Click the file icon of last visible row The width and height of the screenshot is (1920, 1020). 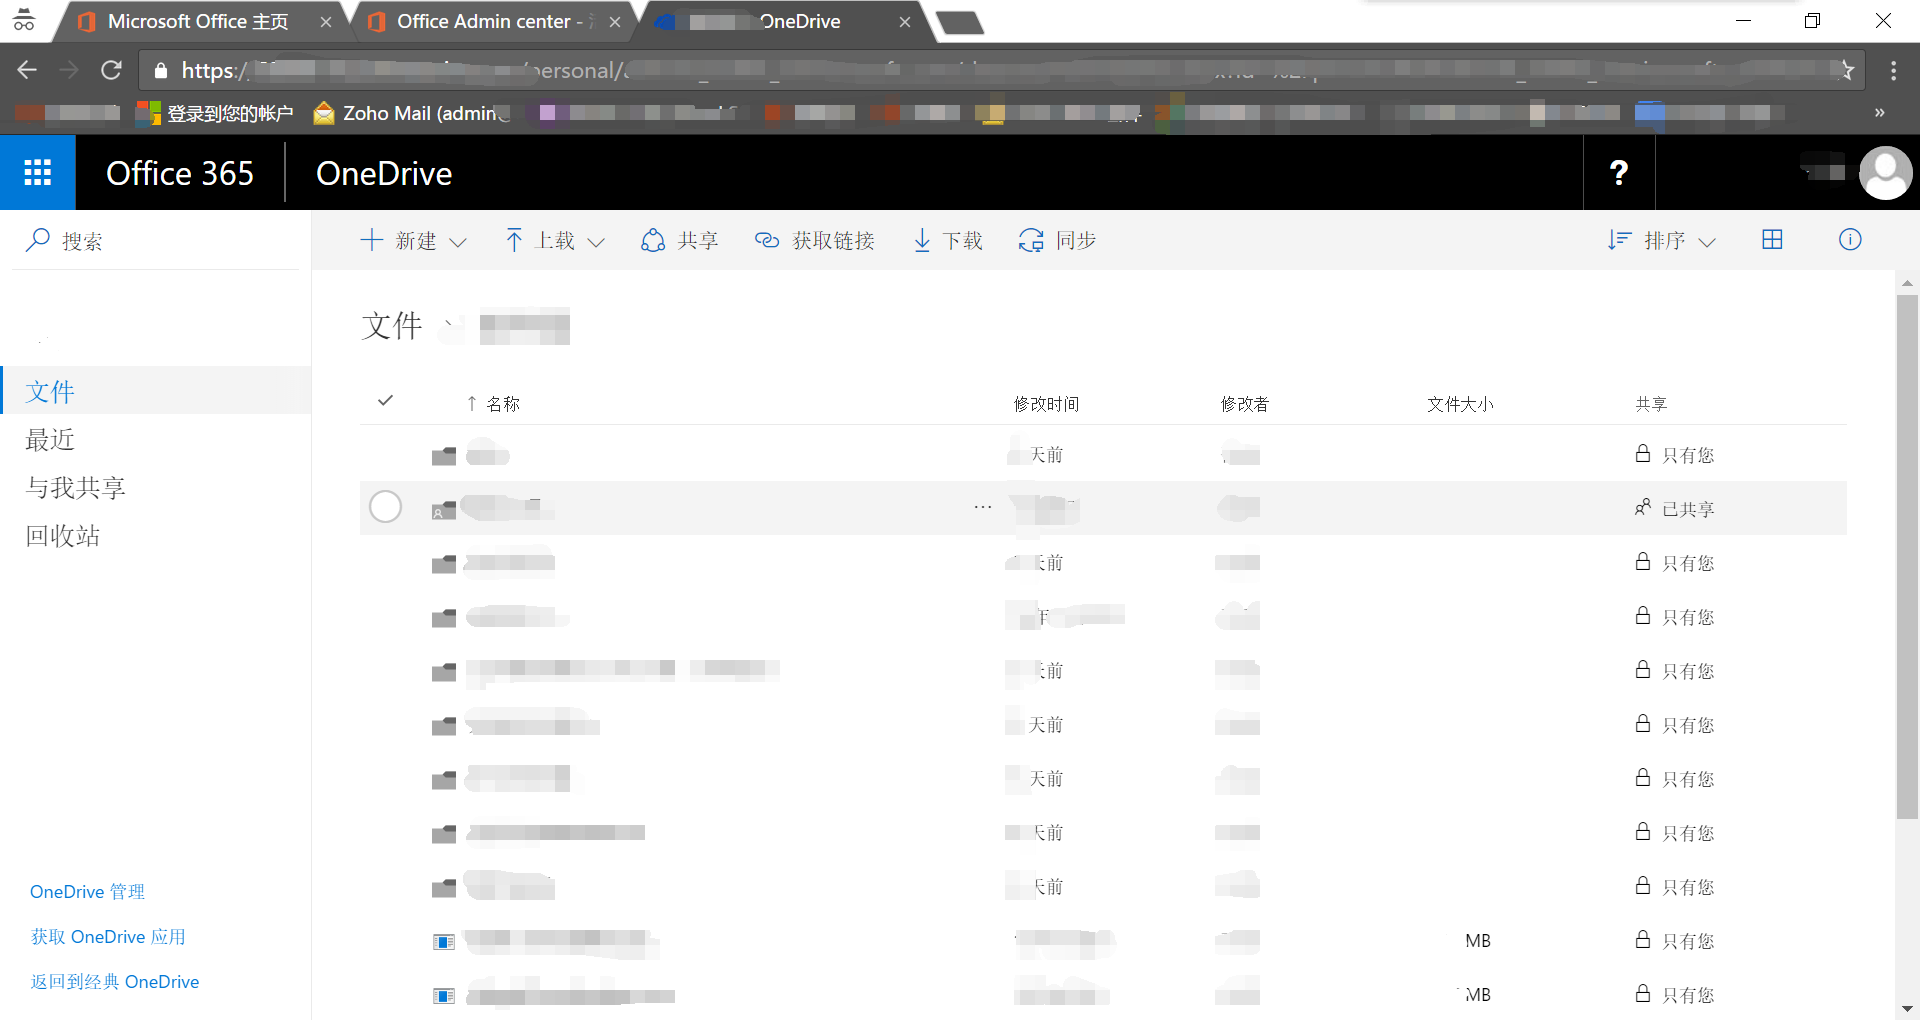point(444,996)
